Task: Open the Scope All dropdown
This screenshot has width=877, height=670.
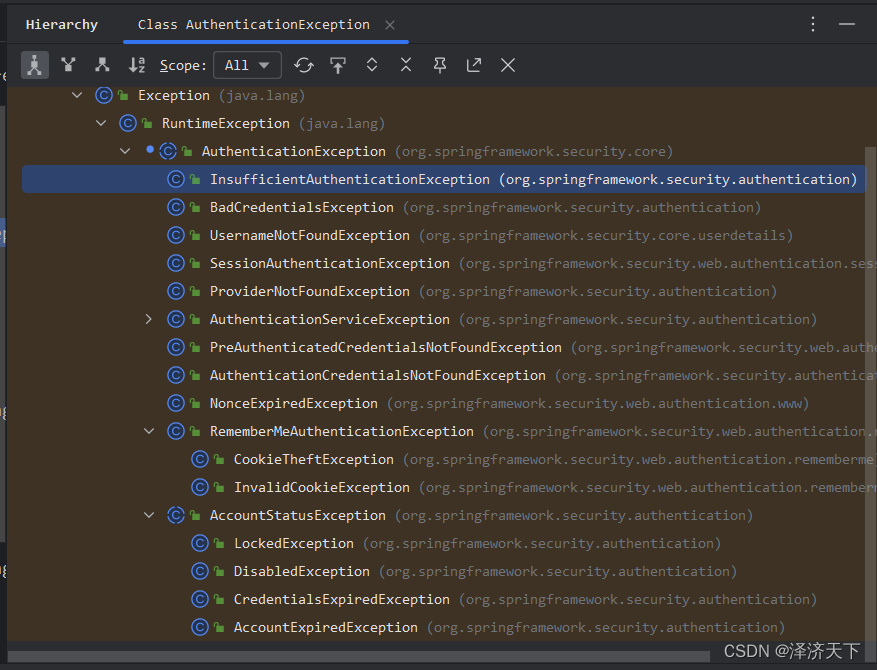Action: pos(247,65)
